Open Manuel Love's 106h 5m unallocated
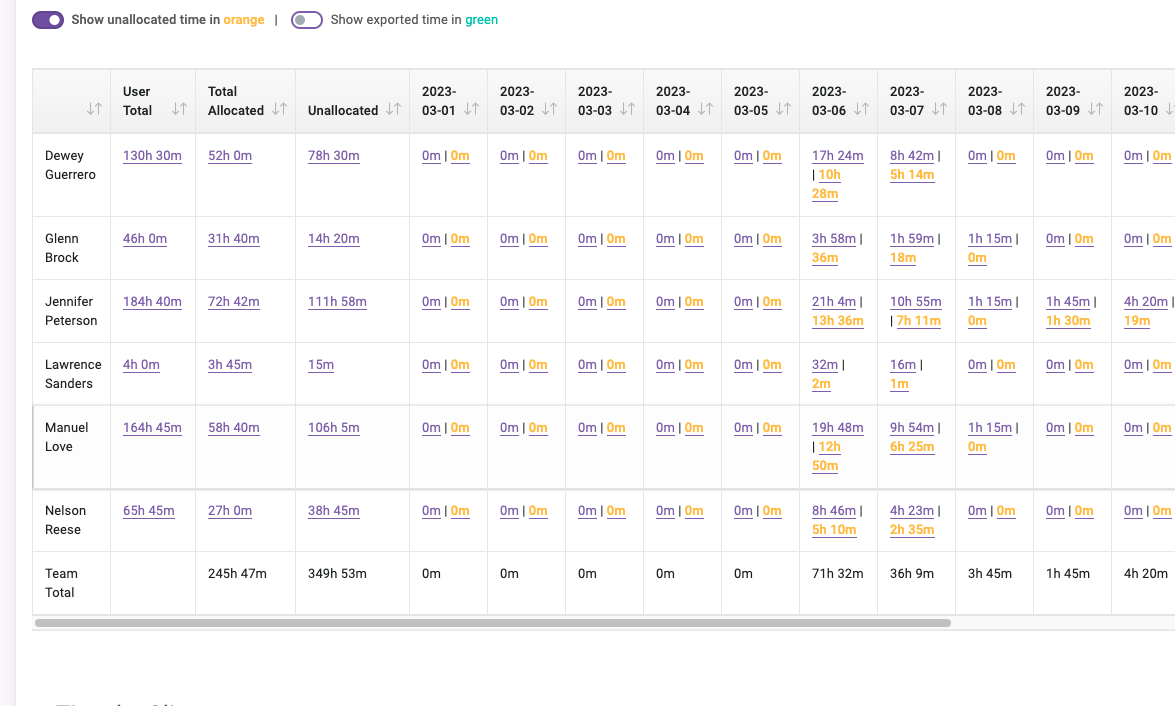 [x=333, y=428]
